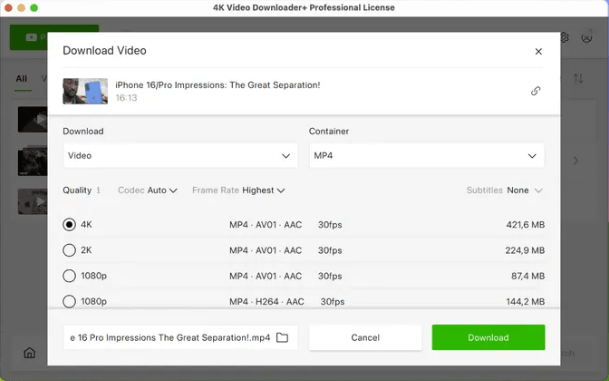Select 1080p H264 quality option
Viewport: 609px width, 381px height.
[69, 301]
